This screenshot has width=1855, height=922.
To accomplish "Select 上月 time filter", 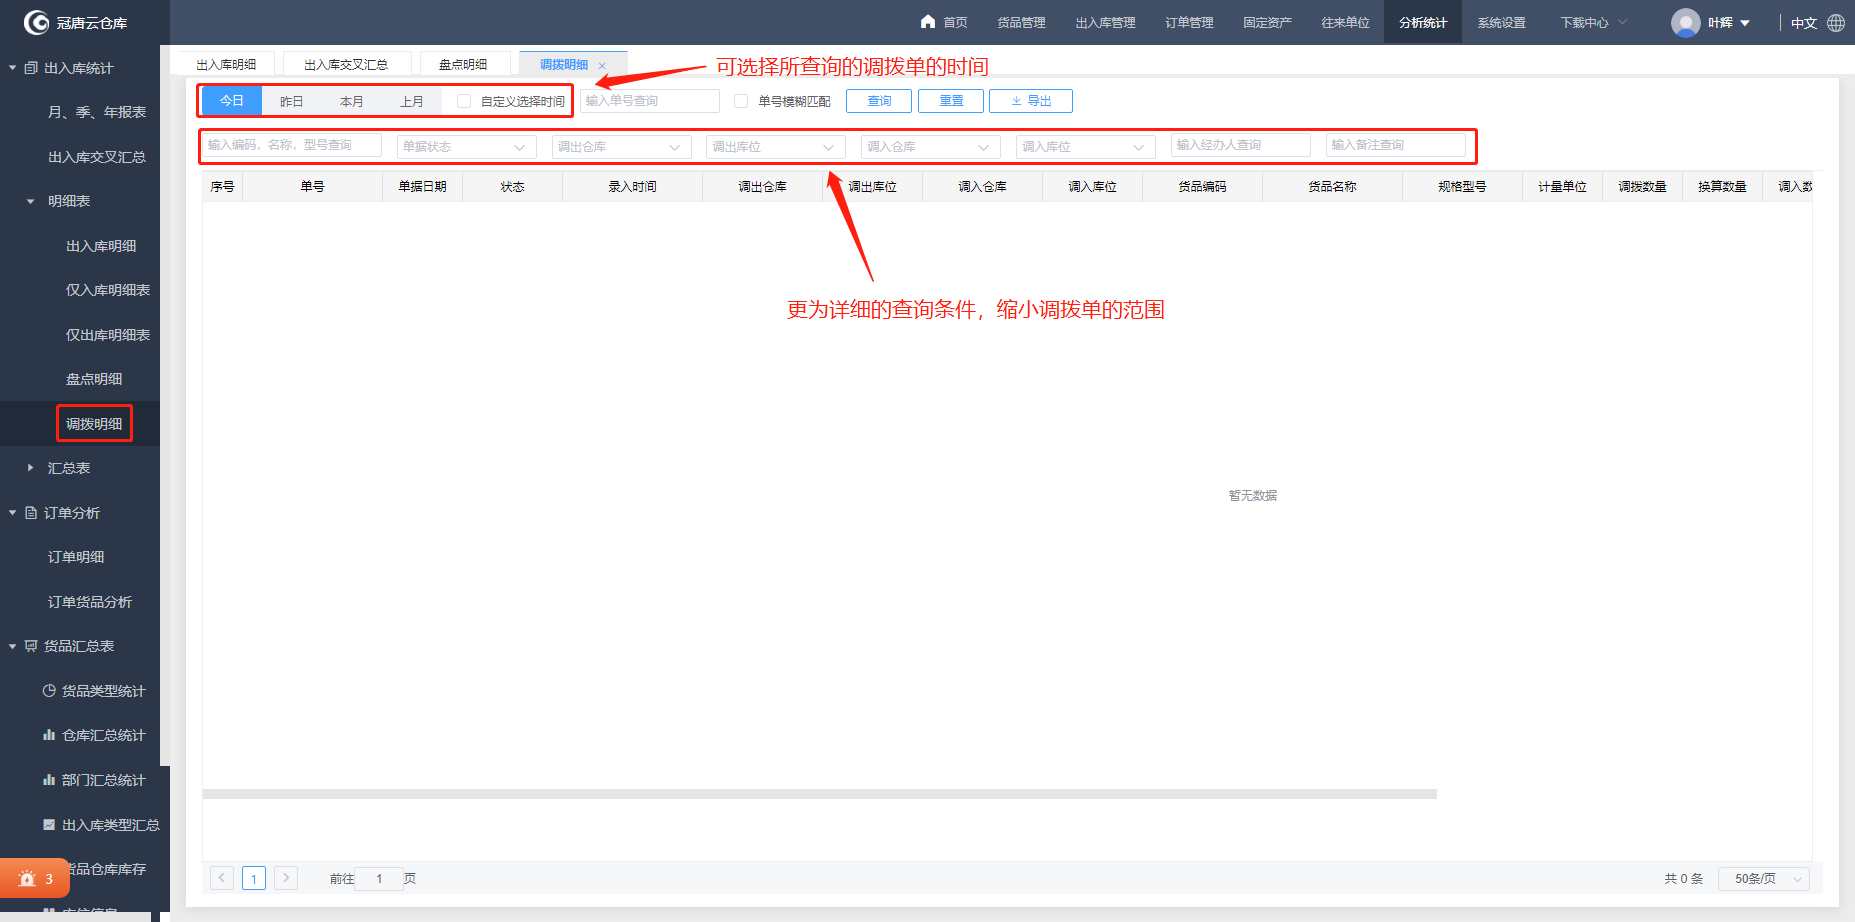I will [411, 101].
